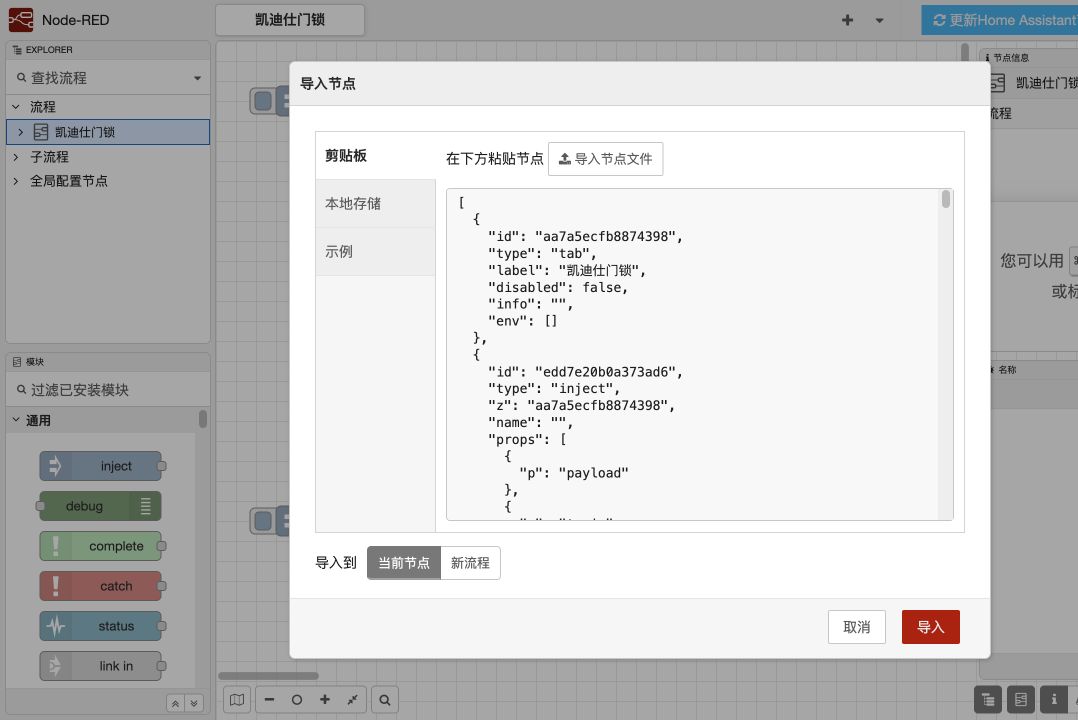Click inside the JSON paste text area
The height and width of the screenshot is (720, 1078).
(x=693, y=354)
